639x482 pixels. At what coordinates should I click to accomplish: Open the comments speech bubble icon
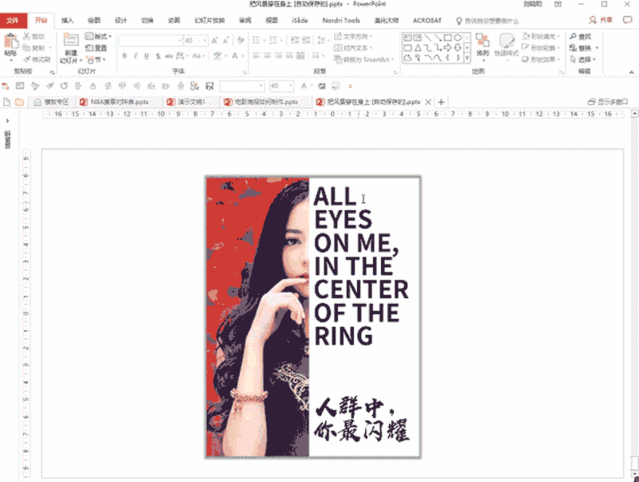click(x=628, y=20)
